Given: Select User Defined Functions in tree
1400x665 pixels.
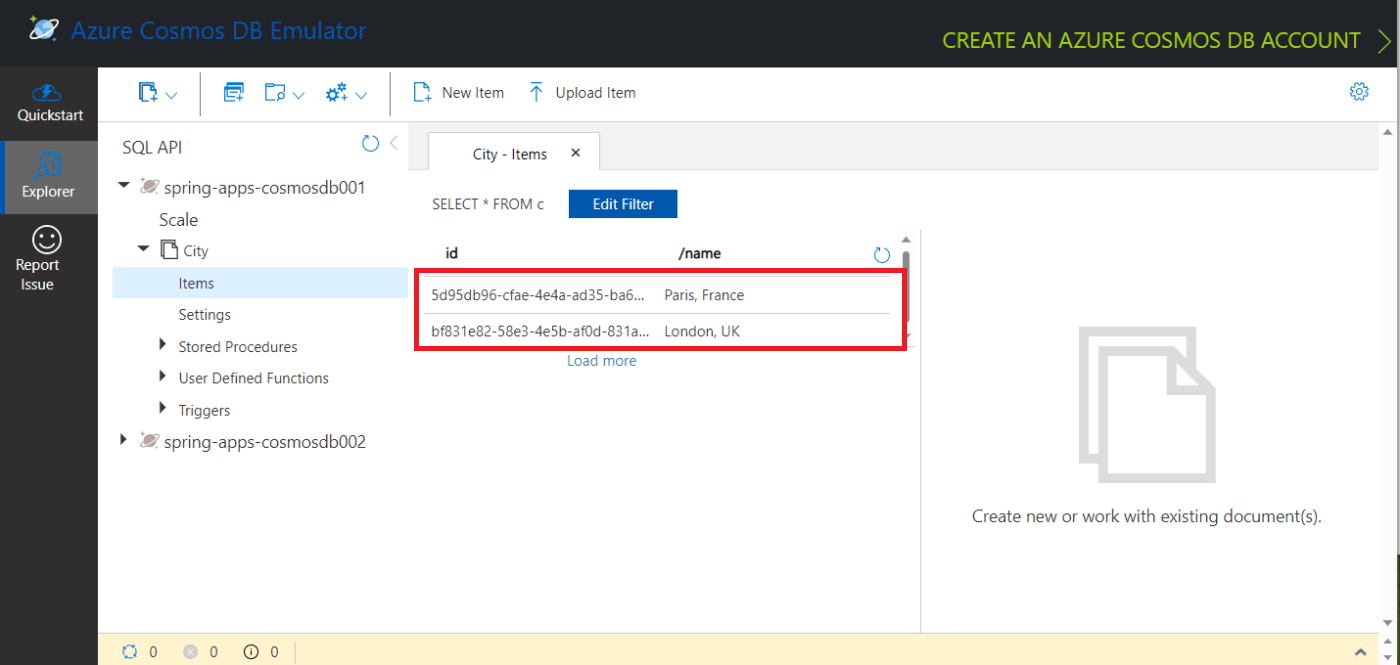Looking at the screenshot, I should pyautogui.click(x=254, y=378).
